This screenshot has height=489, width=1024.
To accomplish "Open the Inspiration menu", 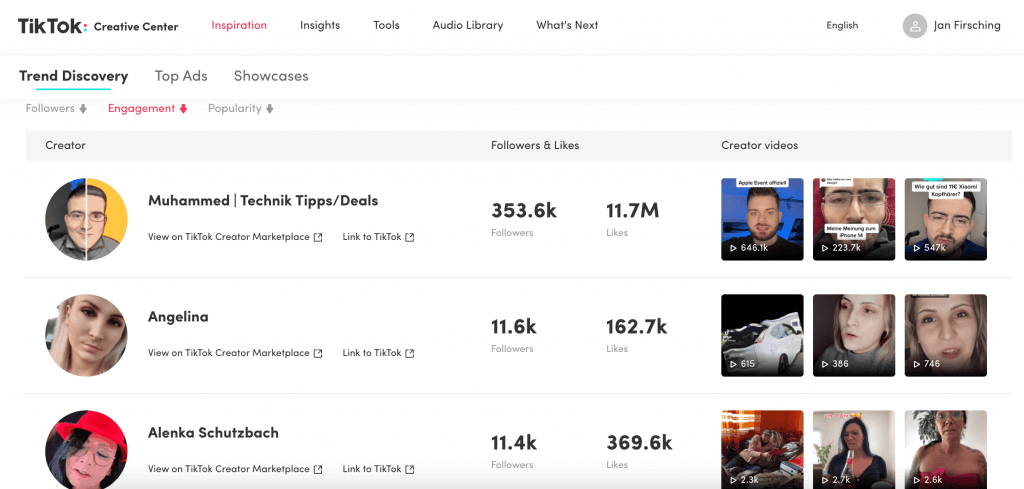I will (x=239, y=25).
